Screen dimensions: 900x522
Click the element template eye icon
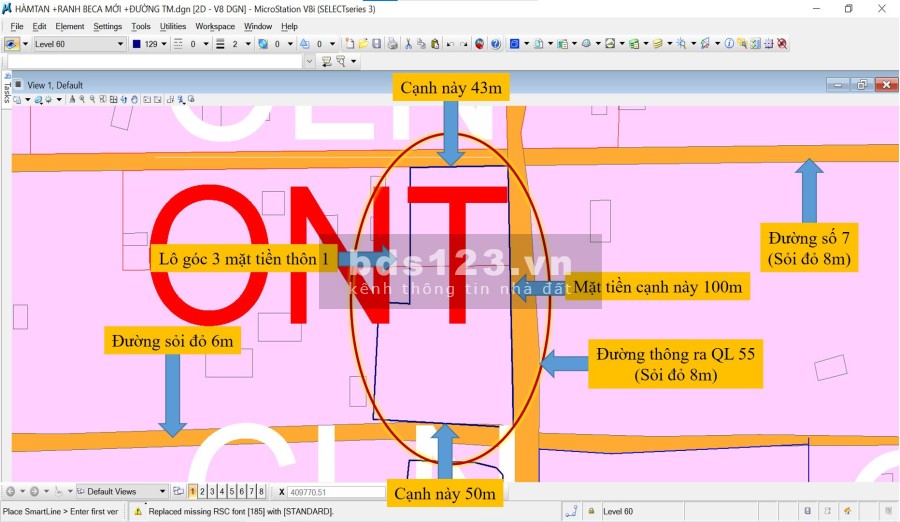point(11,44)
